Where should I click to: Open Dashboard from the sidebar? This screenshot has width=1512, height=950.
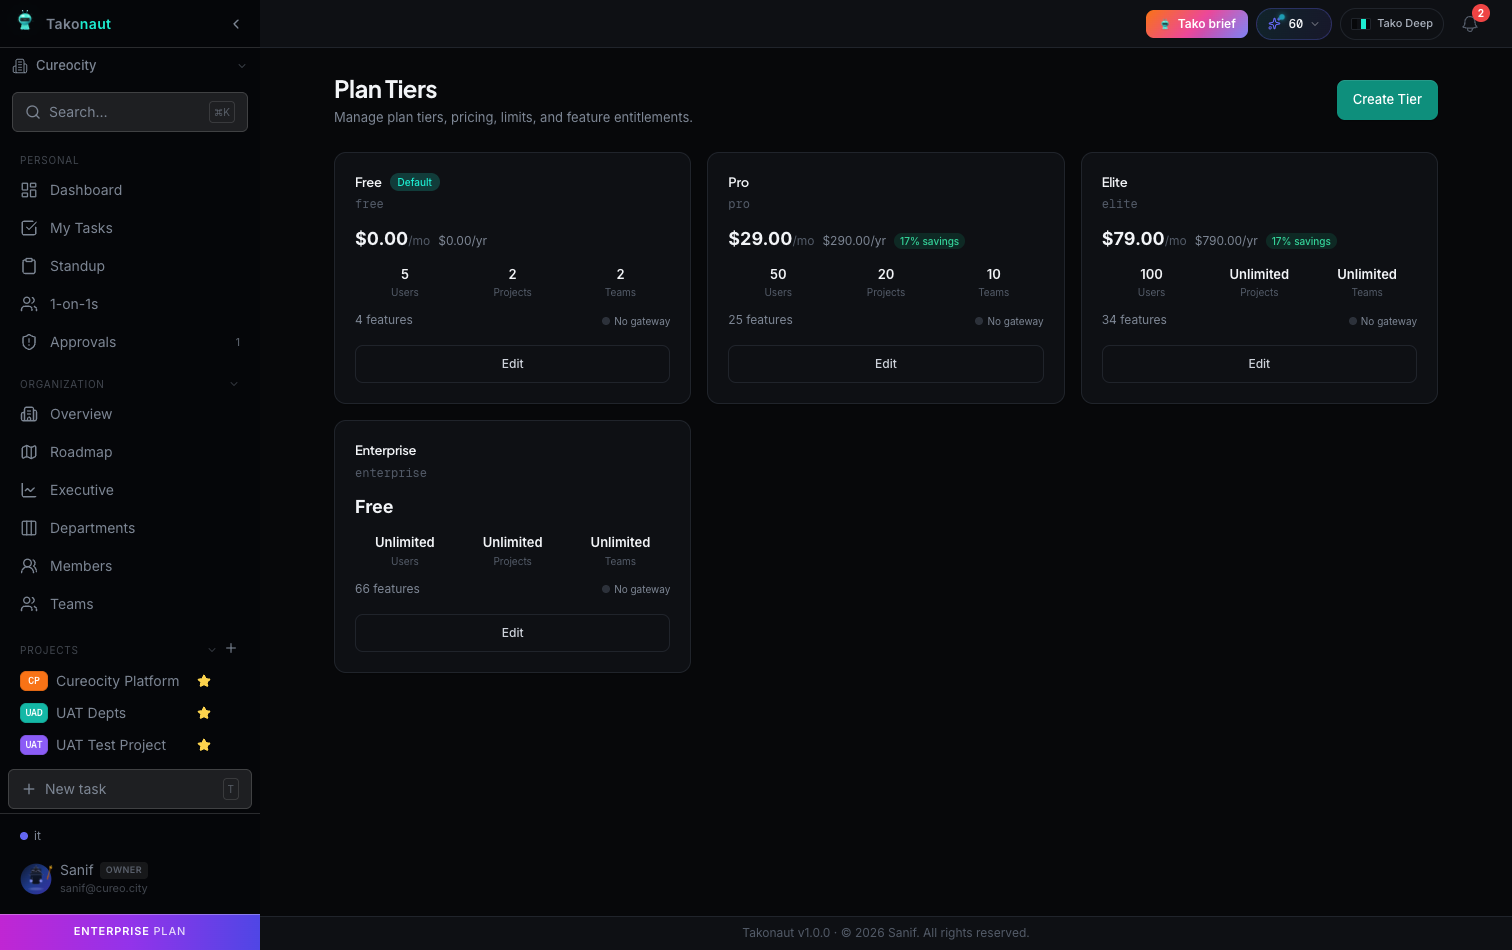pyautogui.click(x=130, y=190)
